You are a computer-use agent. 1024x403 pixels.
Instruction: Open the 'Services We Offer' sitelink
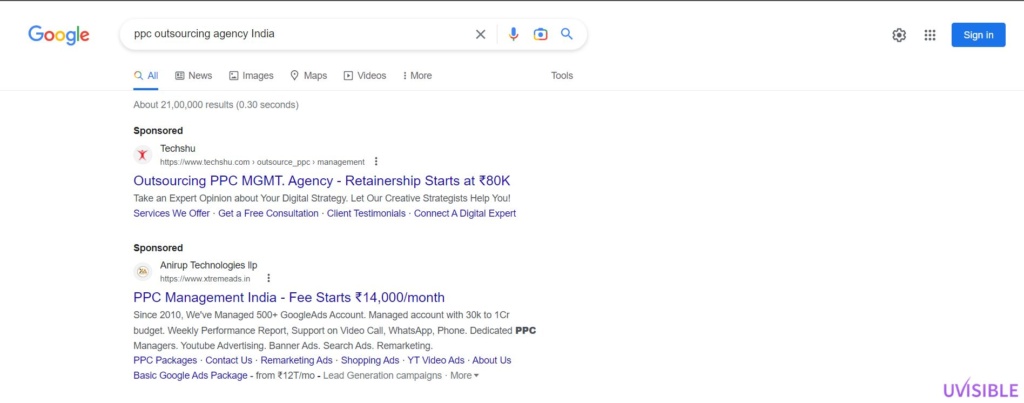(172, 214)
